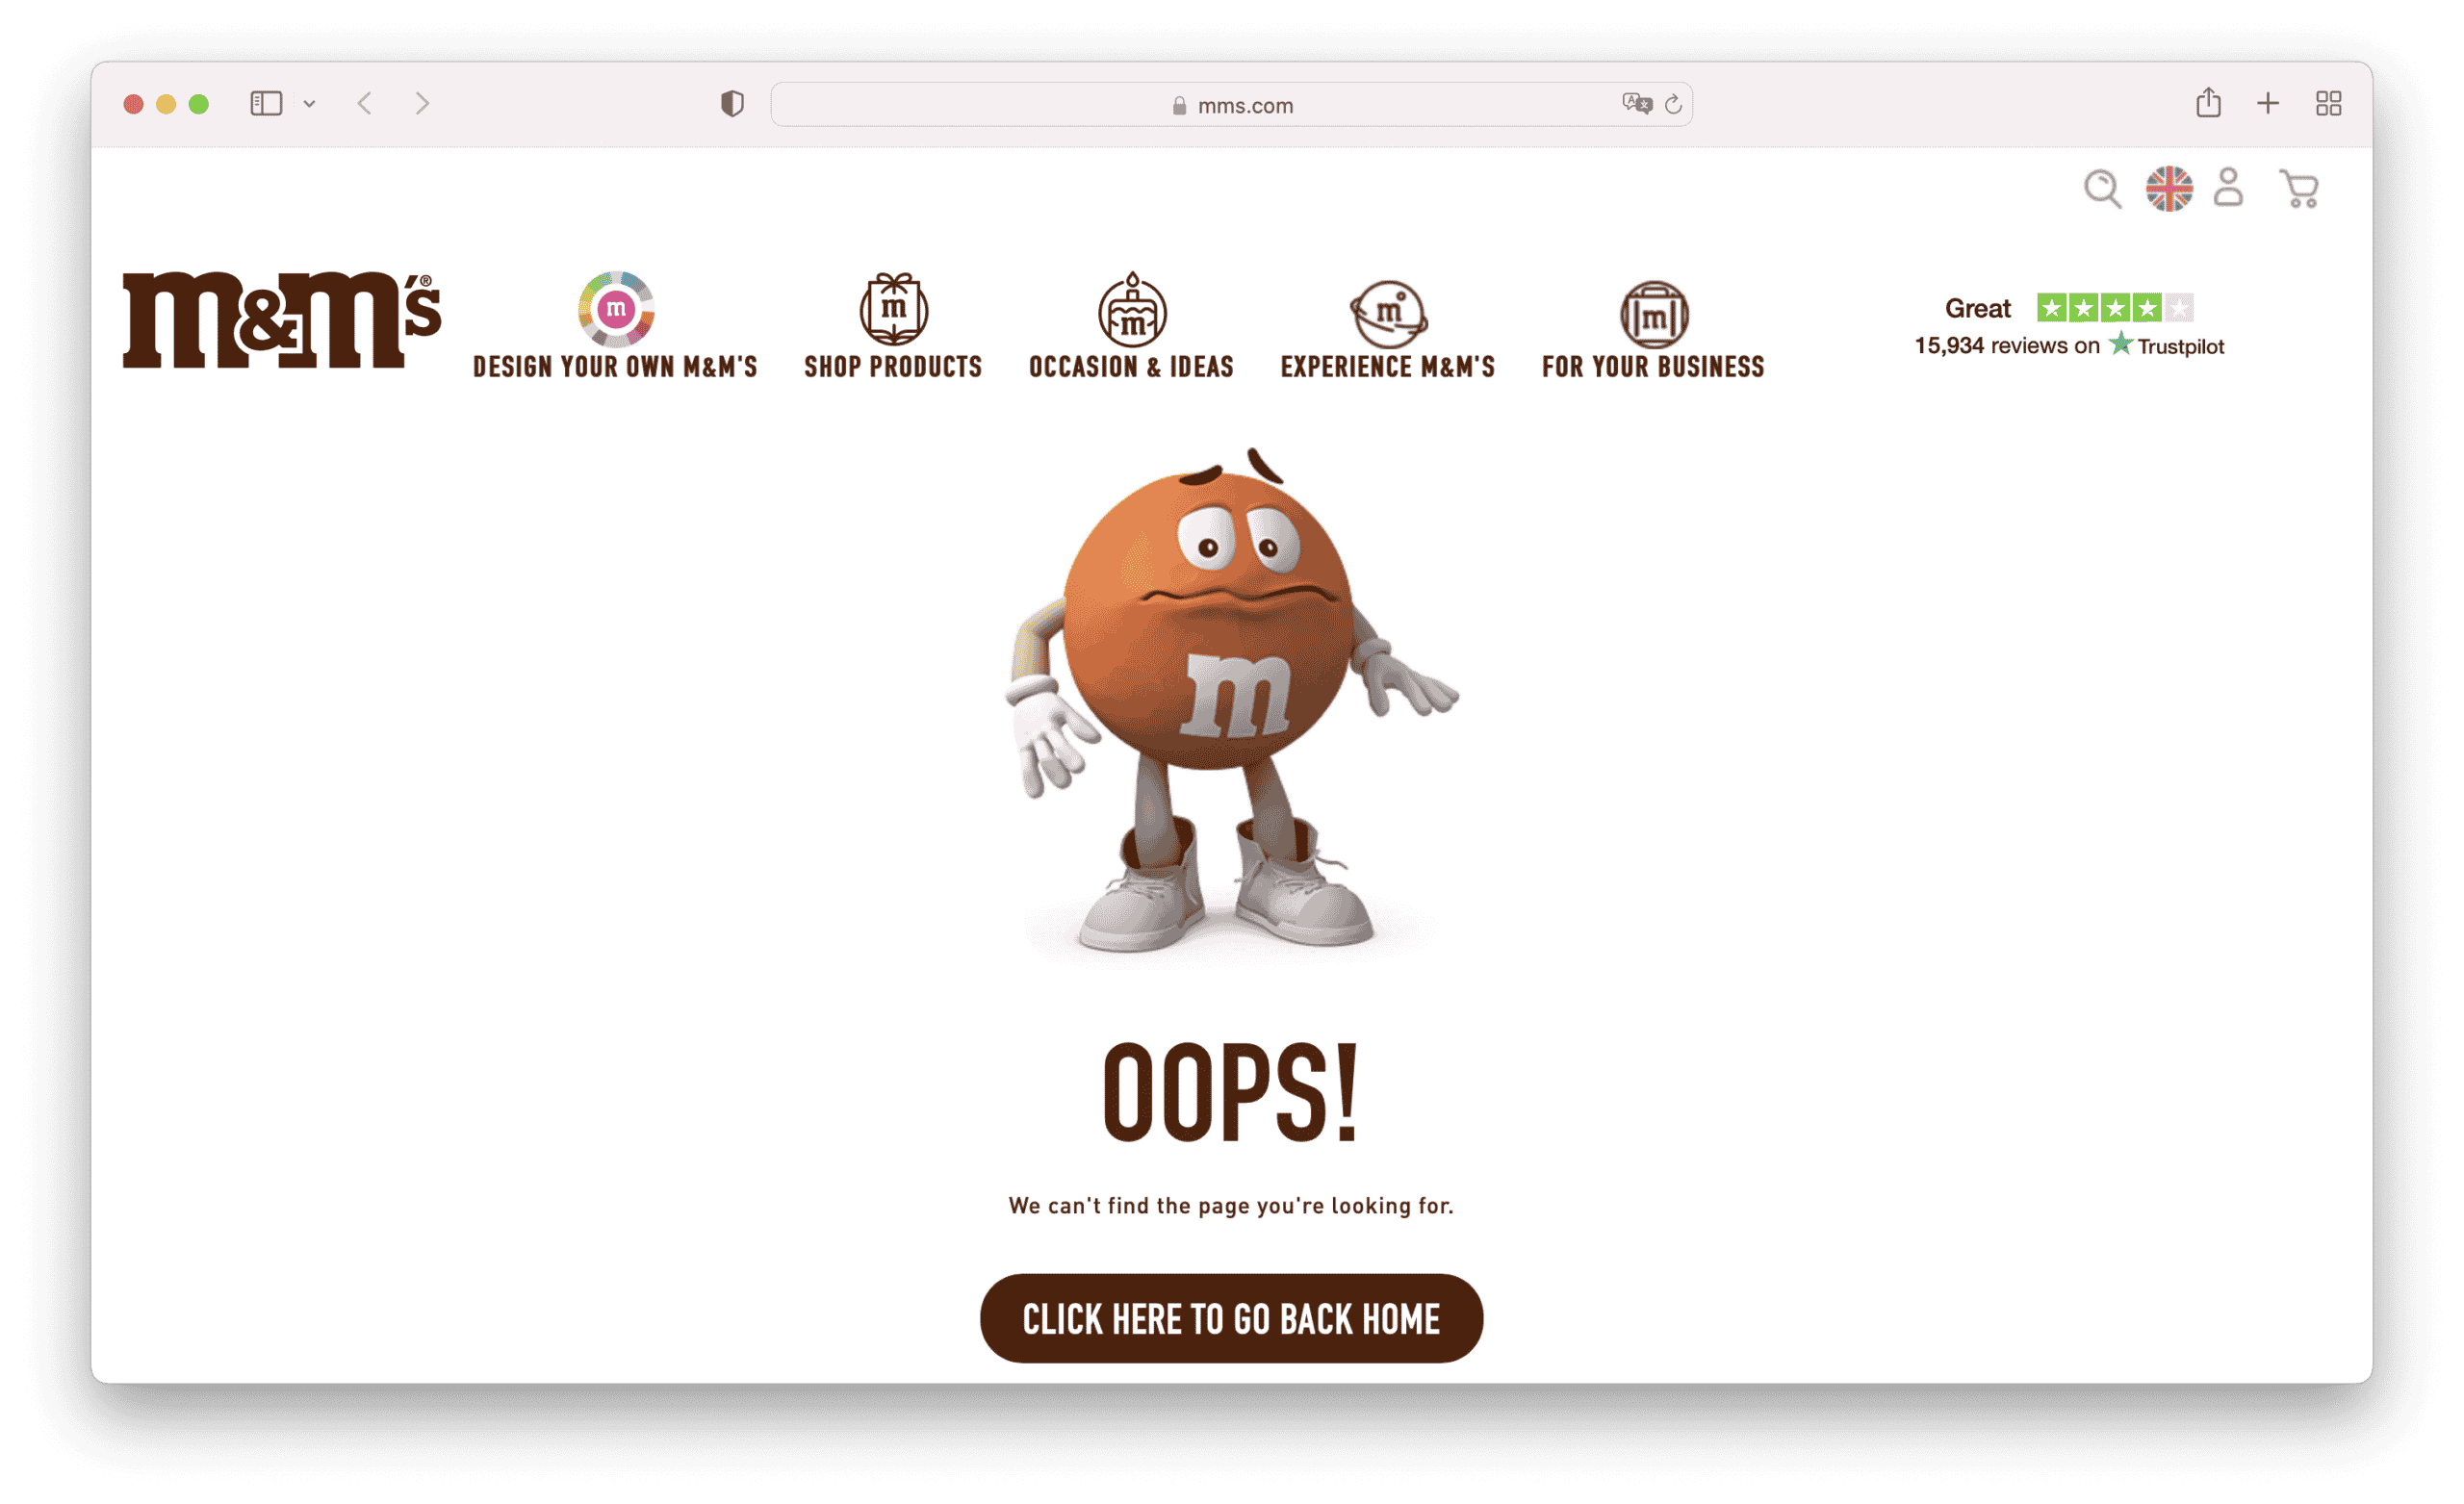Click the gift box Shop Products icon
The width and height of the screenshot is (2464, 1504).
(893, 308)
